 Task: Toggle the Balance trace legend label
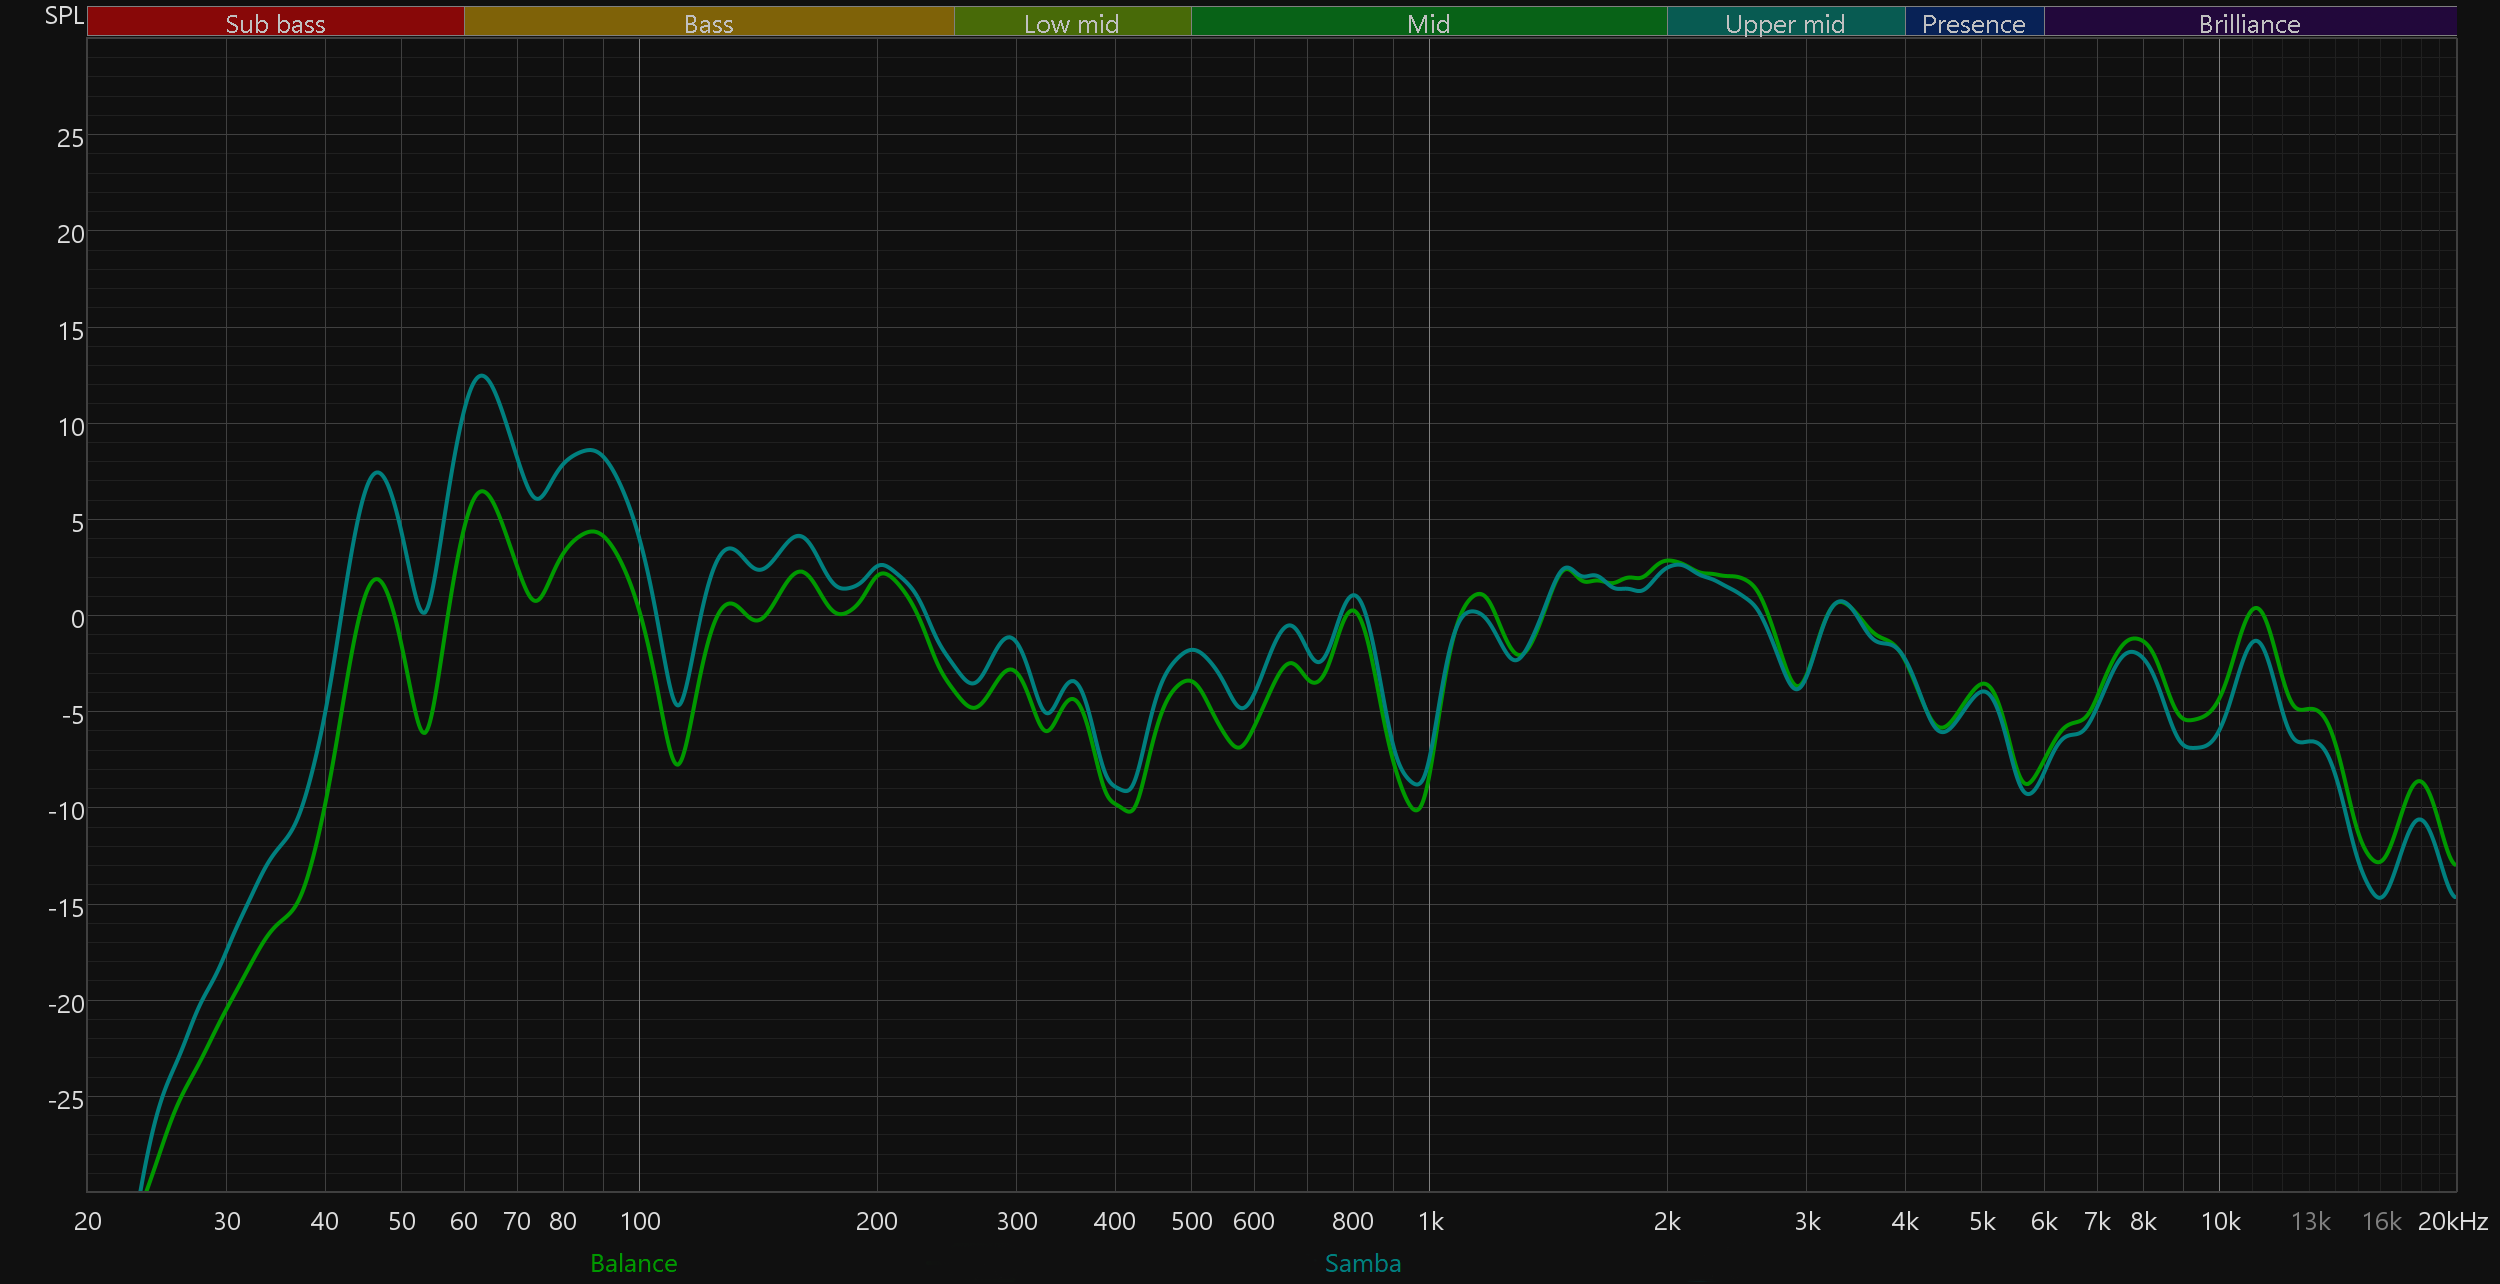point(633,1263)
